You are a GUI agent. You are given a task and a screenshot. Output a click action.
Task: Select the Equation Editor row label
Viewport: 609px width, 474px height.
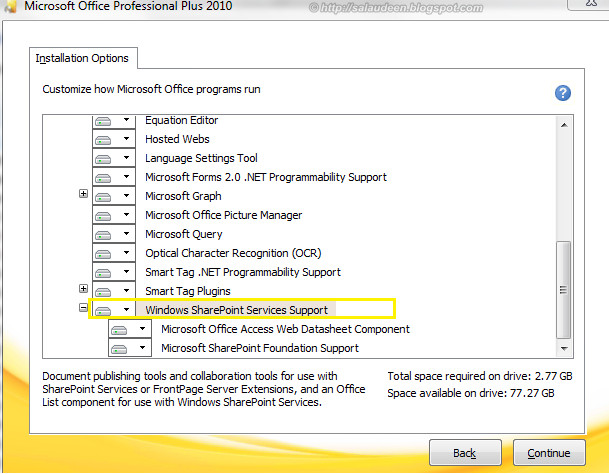point(181,120)
